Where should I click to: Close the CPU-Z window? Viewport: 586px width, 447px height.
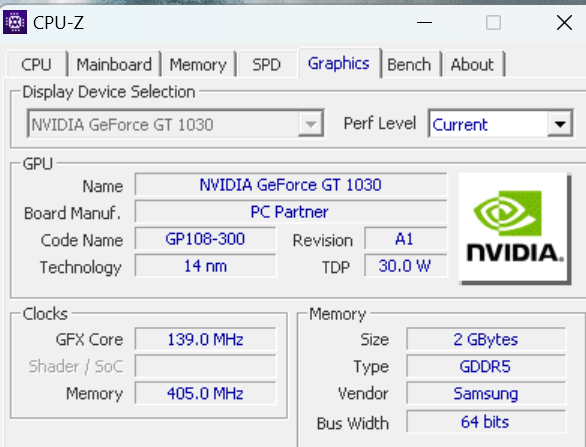click(x=564, y=22)
